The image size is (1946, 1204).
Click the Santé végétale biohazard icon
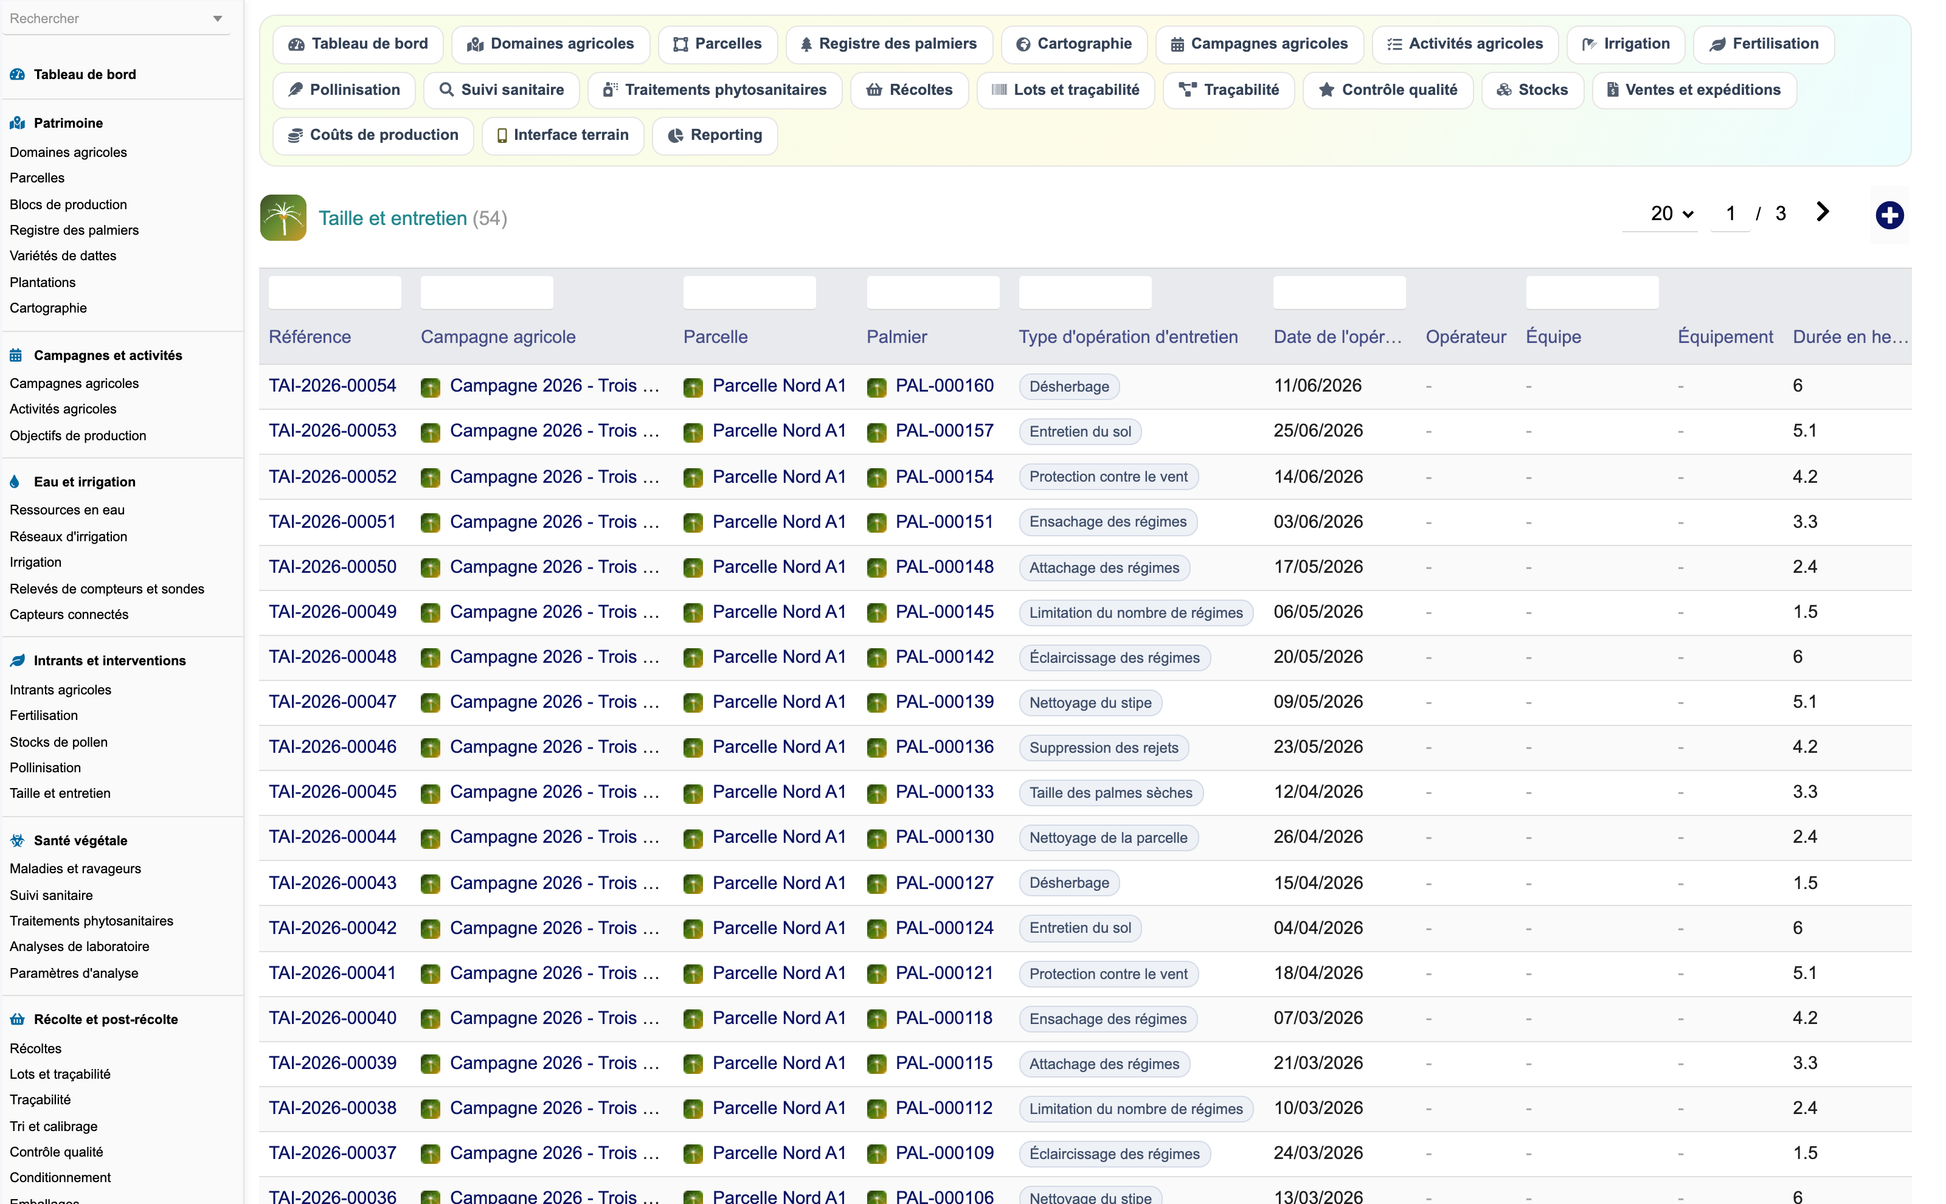pos(17,840)
